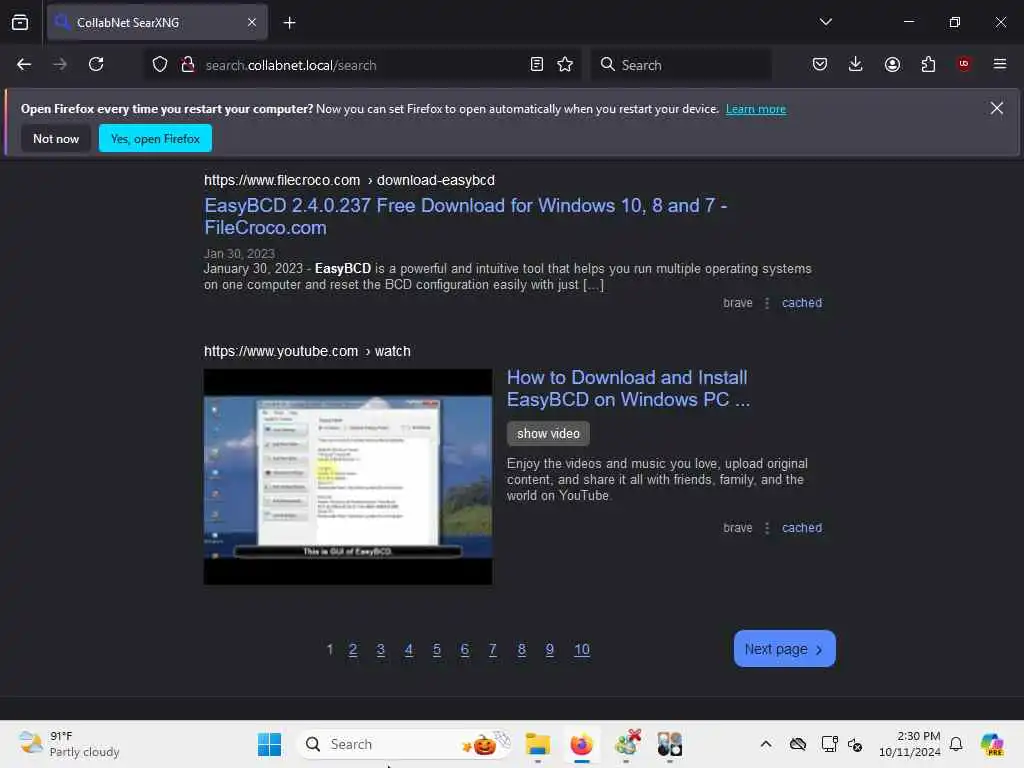Open the Downloads panel
The width and height of the screenshot is (1024, 768).
click(x=856, y=64)
